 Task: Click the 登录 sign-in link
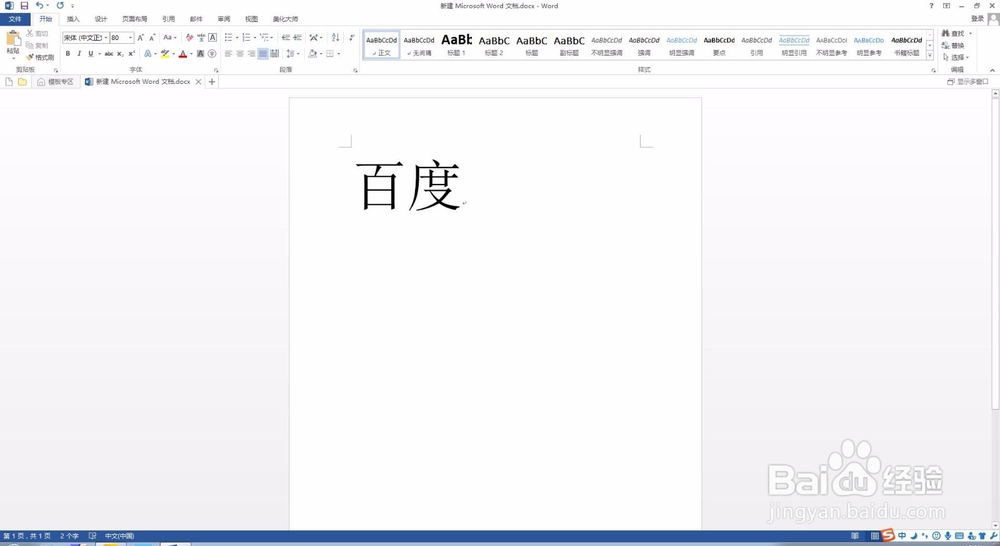[977, 19]
